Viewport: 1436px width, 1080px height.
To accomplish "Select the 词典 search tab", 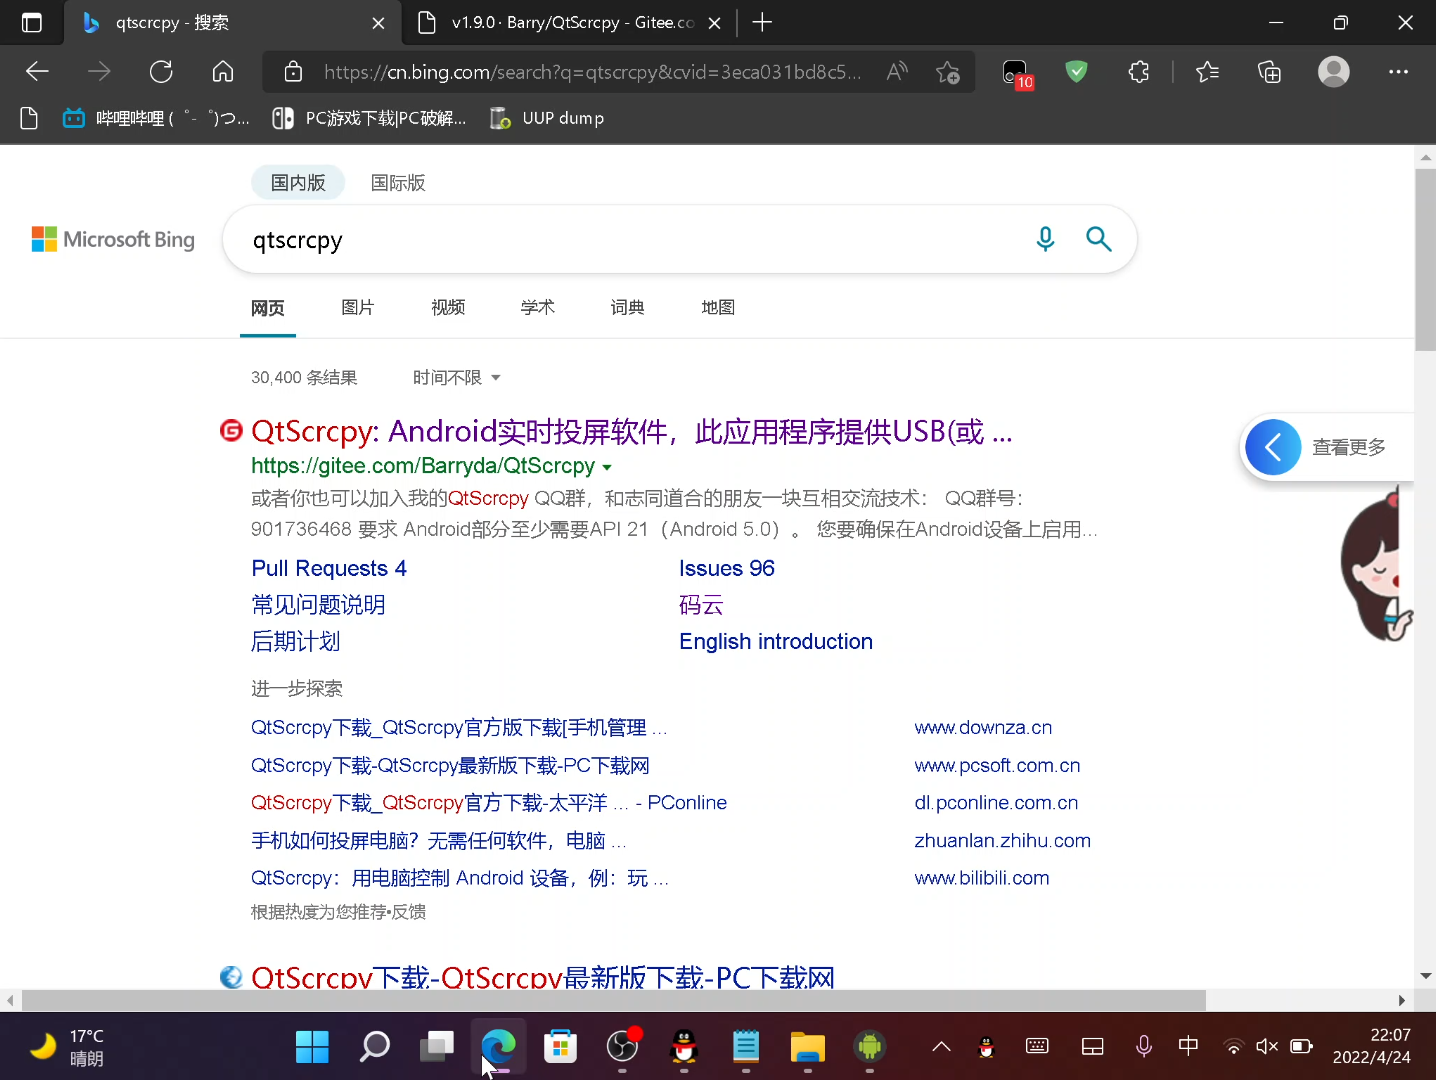I will click(627, 307).
